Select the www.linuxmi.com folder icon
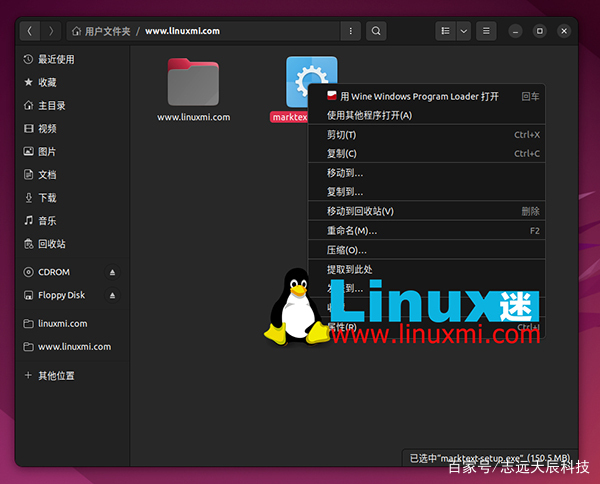 click(193, 82)
